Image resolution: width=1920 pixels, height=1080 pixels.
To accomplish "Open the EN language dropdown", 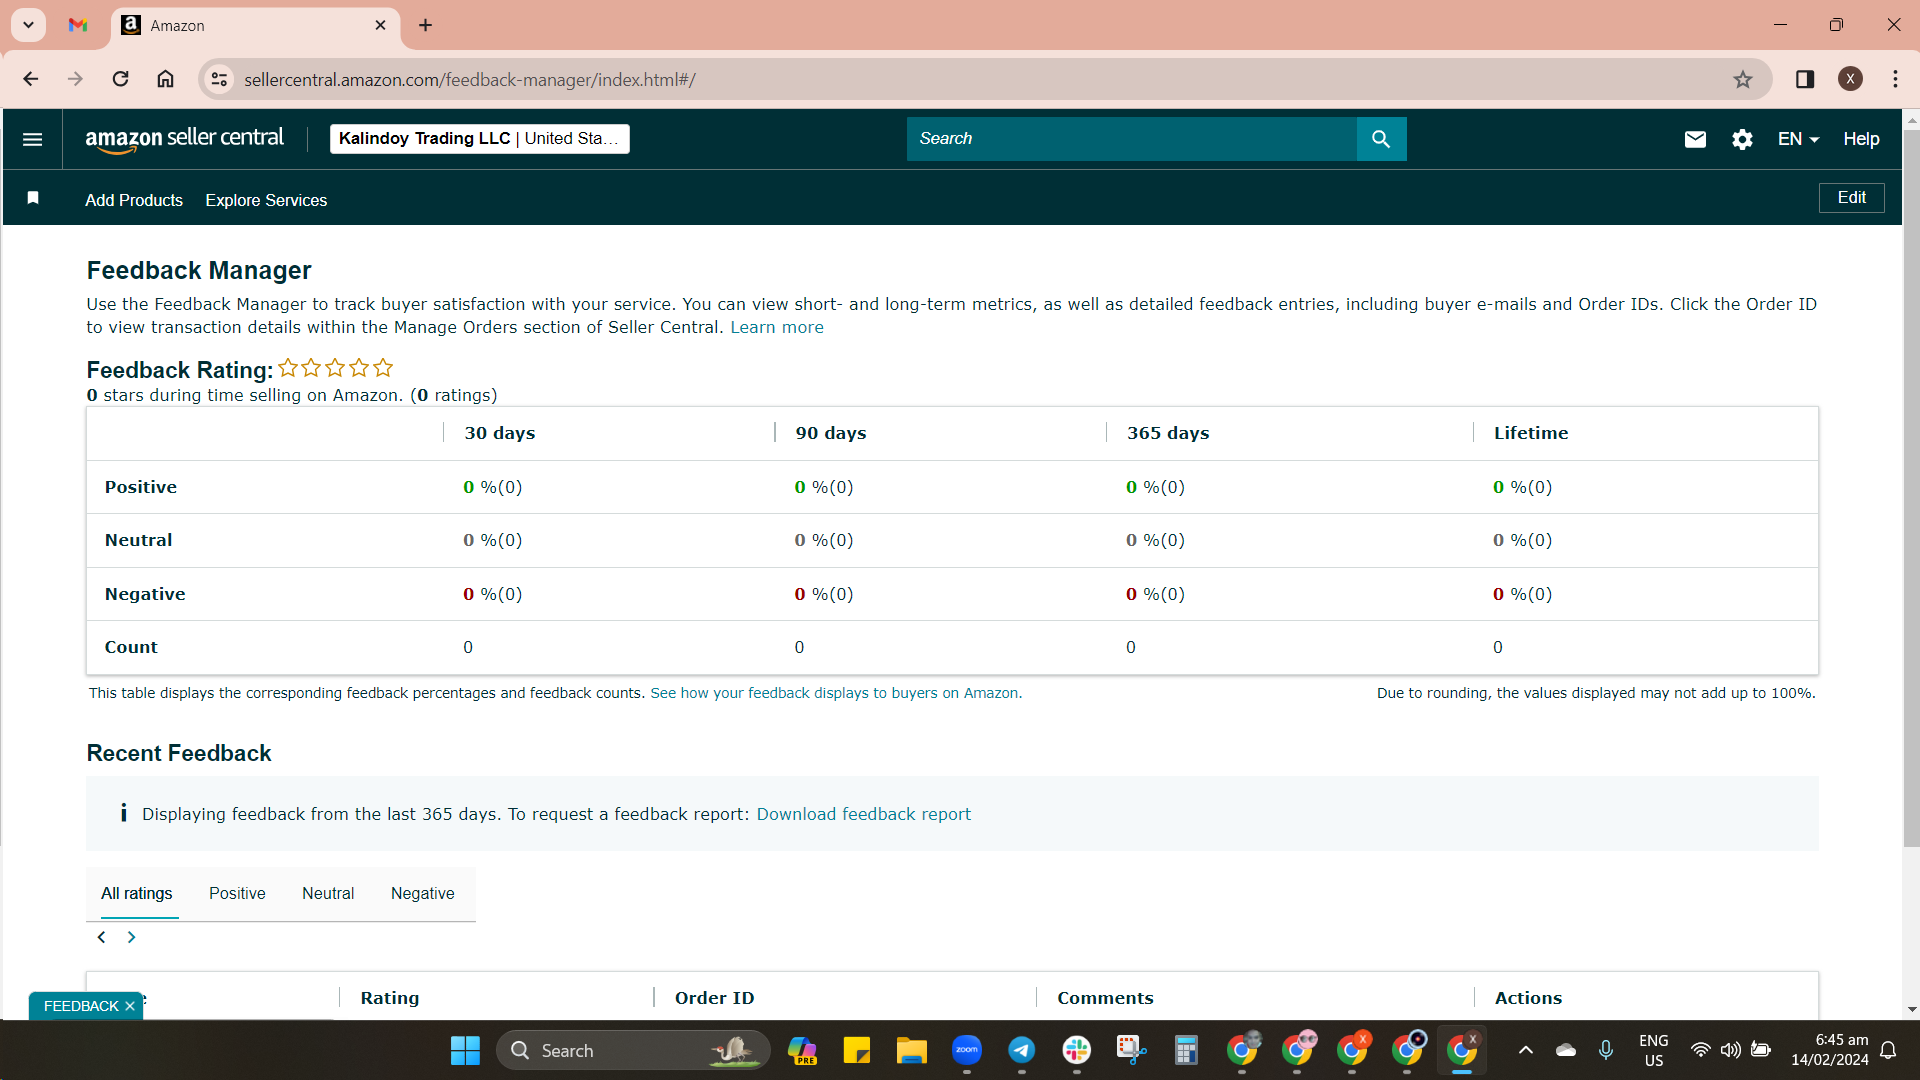I will (x=1798, y=139).
